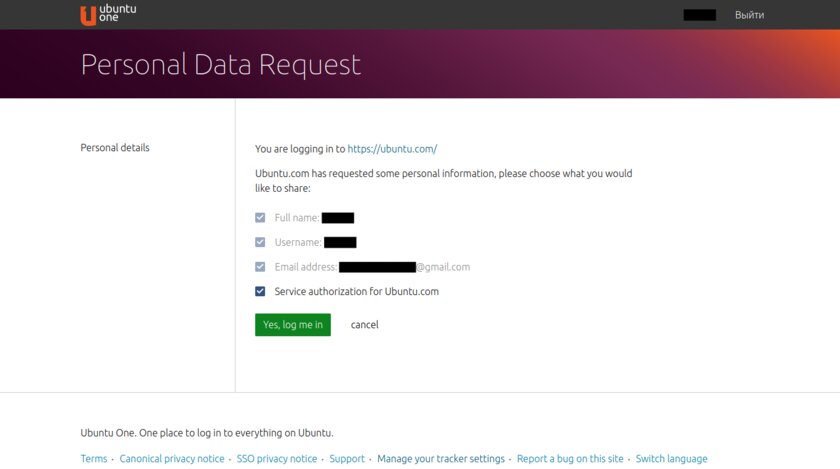Click Report a bug on this site
Viewport: 840px width, 469px height.
coord(570,459)
